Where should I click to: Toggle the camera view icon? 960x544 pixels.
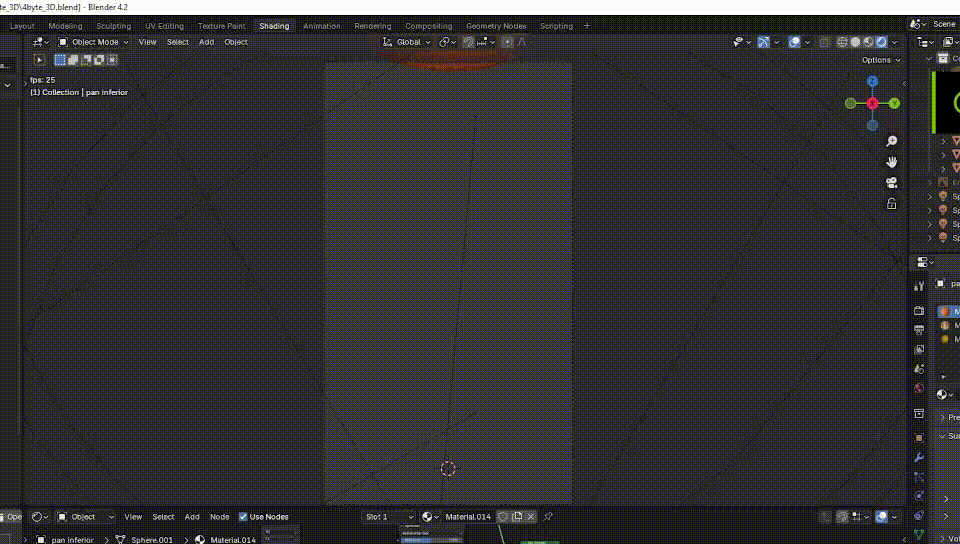(x=891, y=182)
